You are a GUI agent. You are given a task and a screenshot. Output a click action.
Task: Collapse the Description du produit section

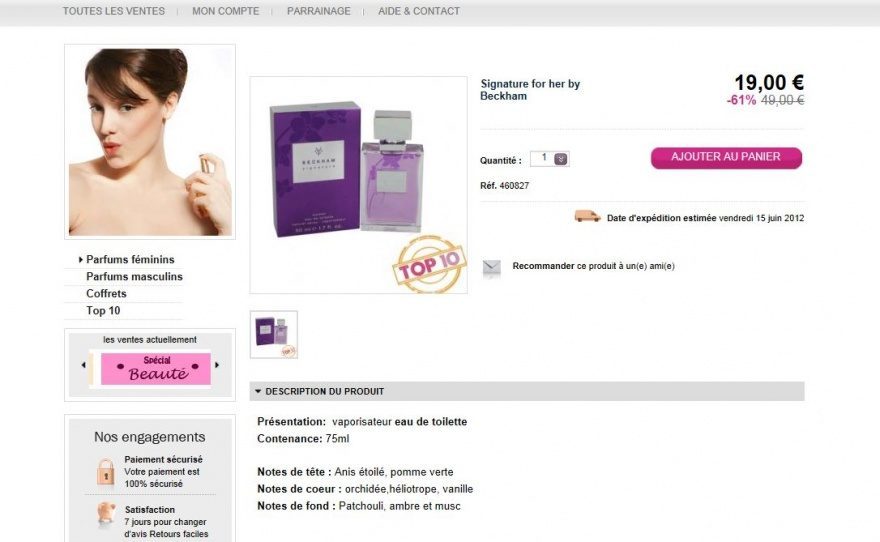[258, 391]
